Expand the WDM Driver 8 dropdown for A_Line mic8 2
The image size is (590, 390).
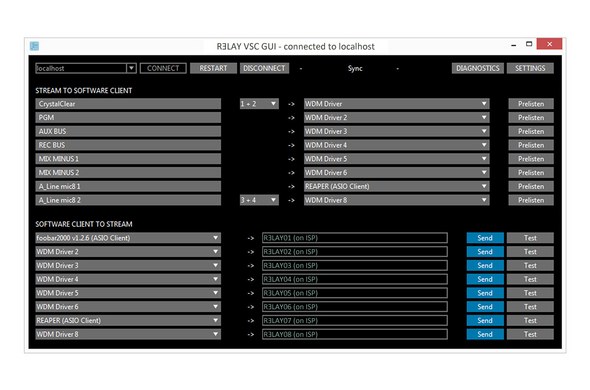[397, 200]
